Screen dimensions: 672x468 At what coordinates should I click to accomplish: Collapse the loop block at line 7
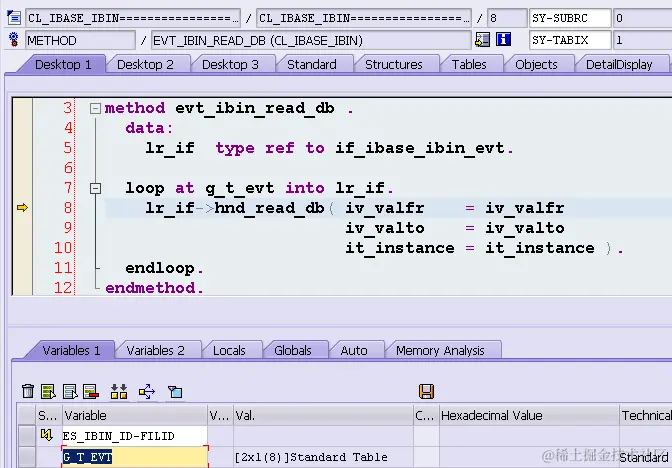tap(95, 189)
